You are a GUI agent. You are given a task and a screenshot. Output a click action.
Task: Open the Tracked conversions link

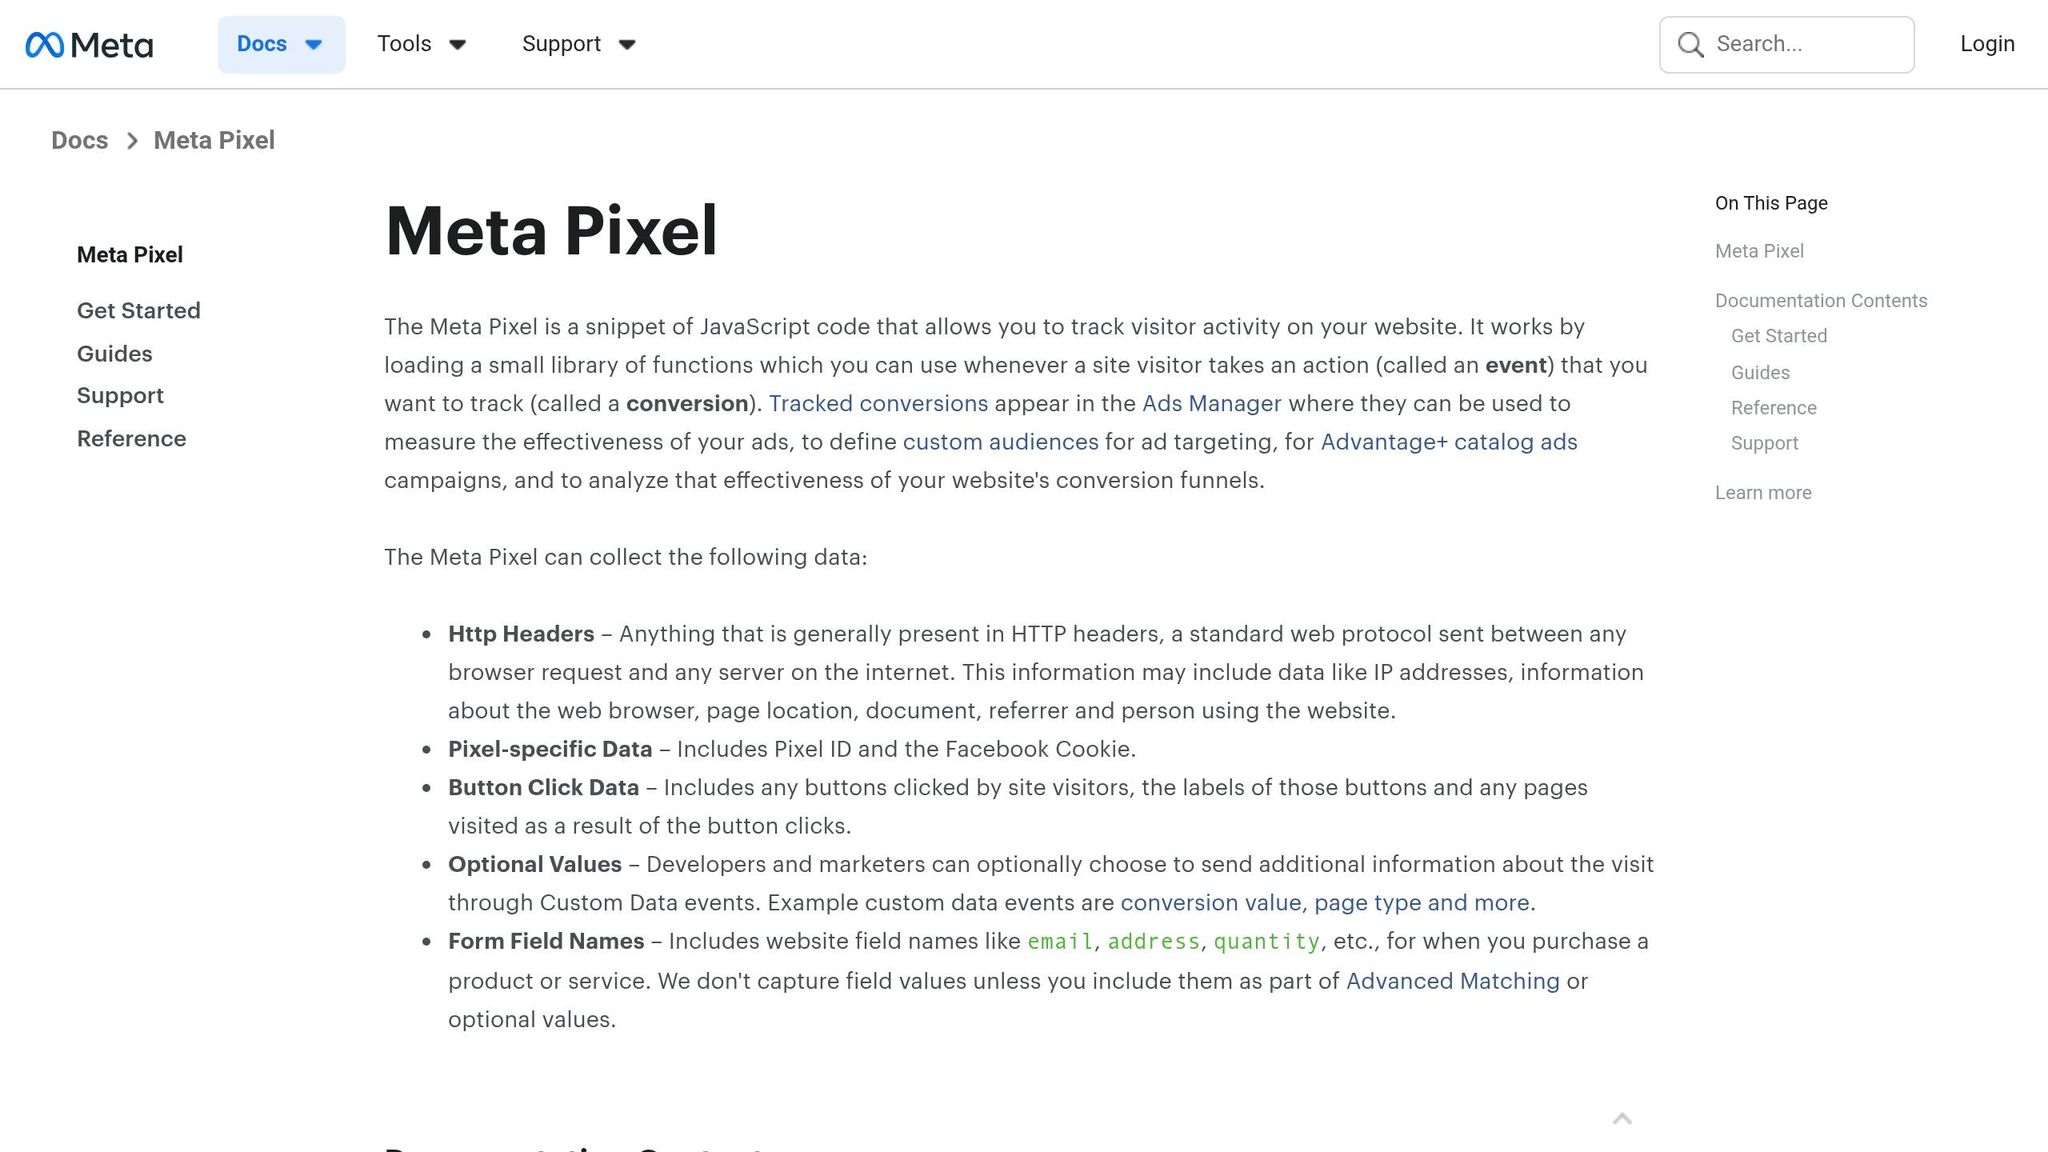click(x=880, y=403)
